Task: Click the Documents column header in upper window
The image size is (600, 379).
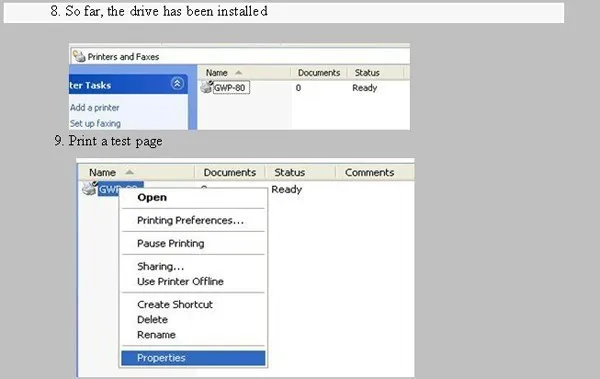Action: tap(319, 72)
